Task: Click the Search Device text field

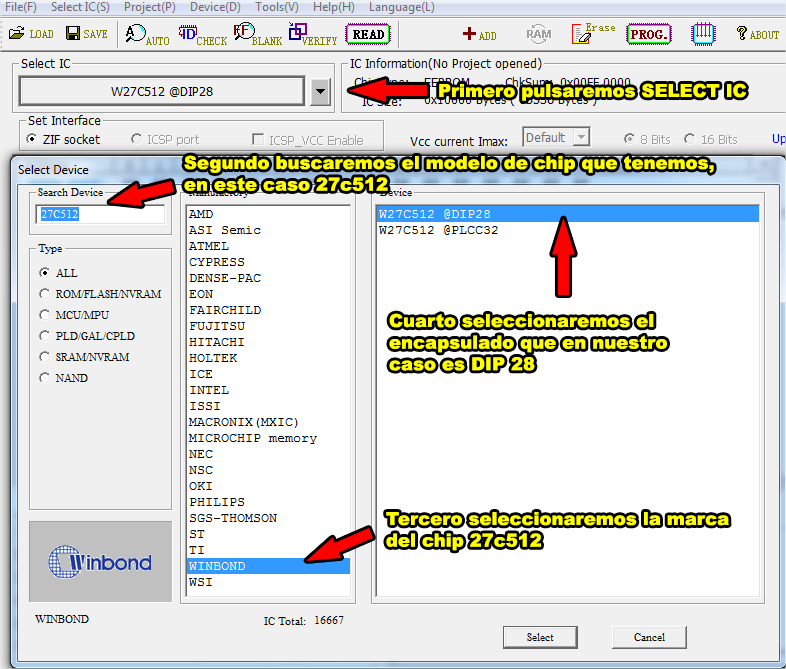Action: point(100,214)
